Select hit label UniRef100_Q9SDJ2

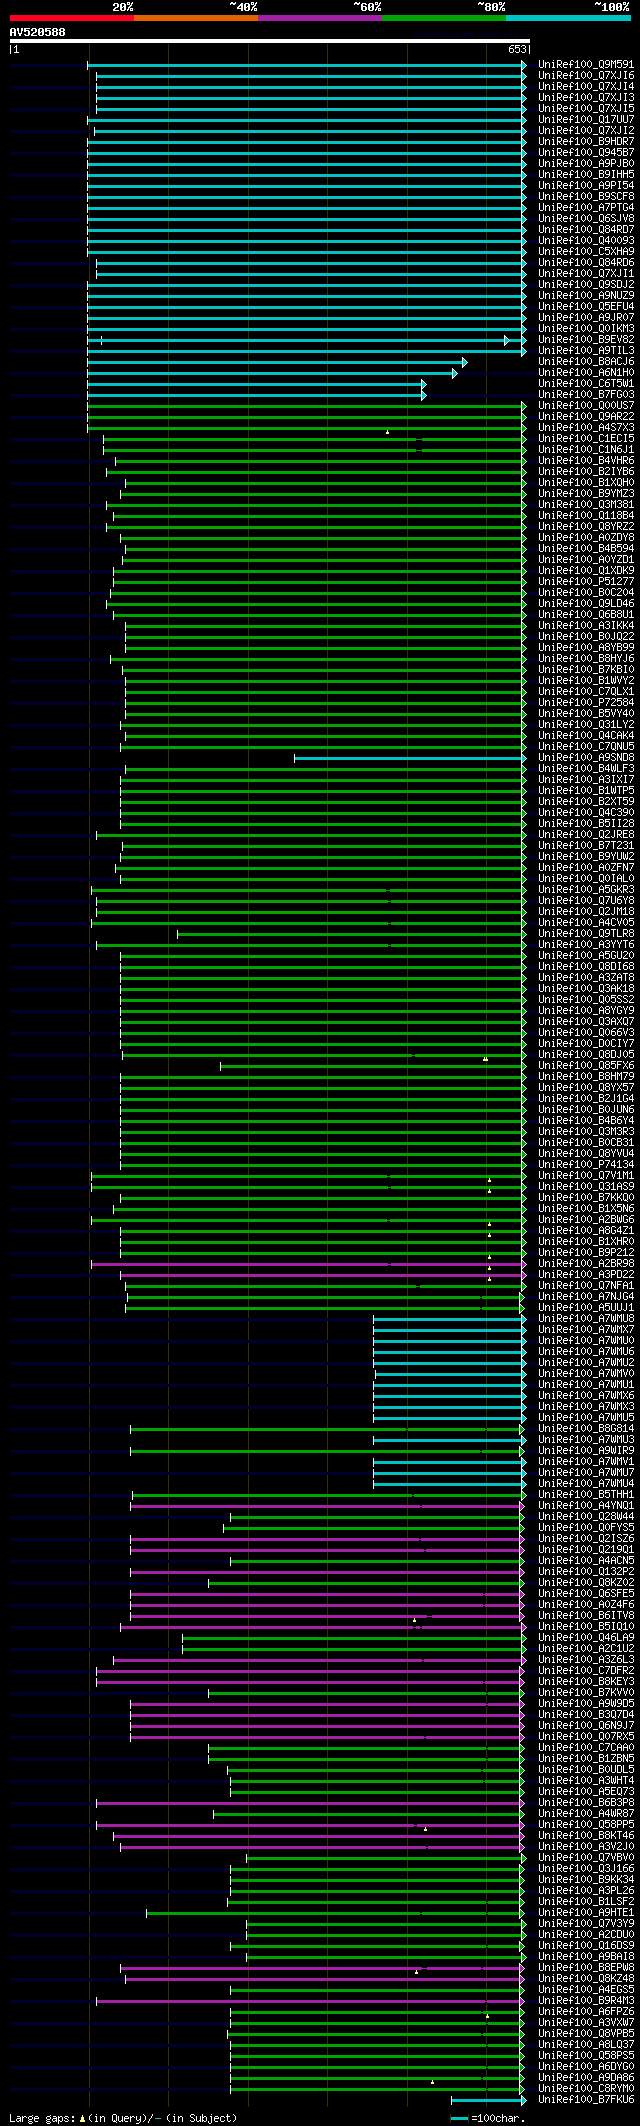pyautogui.click(x=586, y=285)
